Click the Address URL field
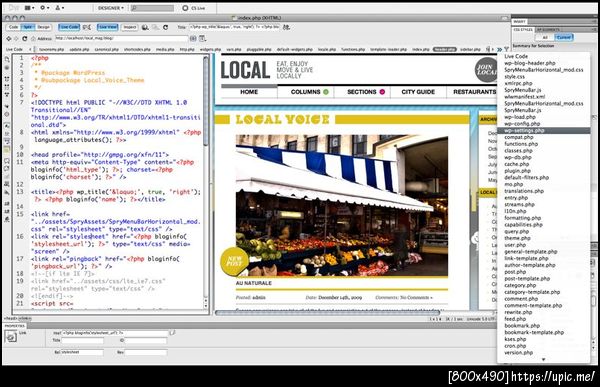The height and width of the screenshot is (387, 600). 122,38
